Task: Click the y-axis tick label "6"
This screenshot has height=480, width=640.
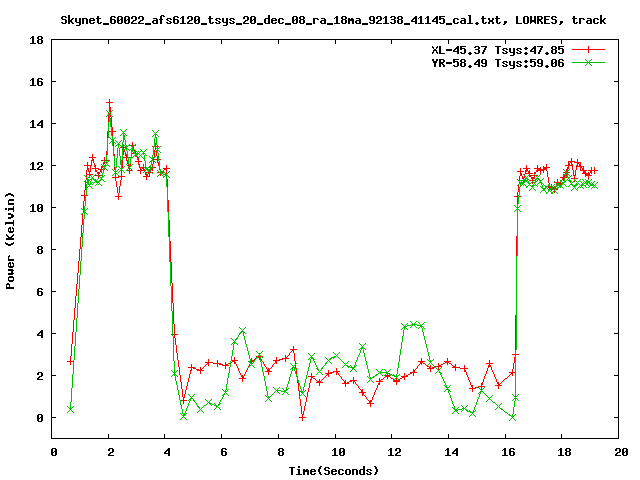Action: (x=40, y=292)
